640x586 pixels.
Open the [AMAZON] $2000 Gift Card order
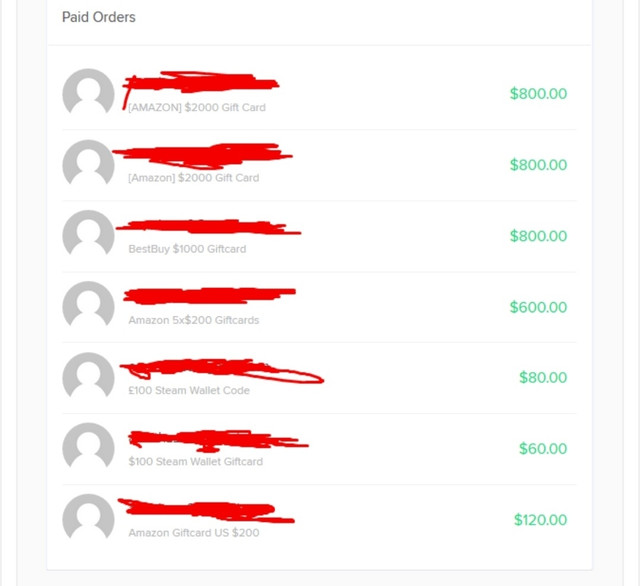coord(197,107)
